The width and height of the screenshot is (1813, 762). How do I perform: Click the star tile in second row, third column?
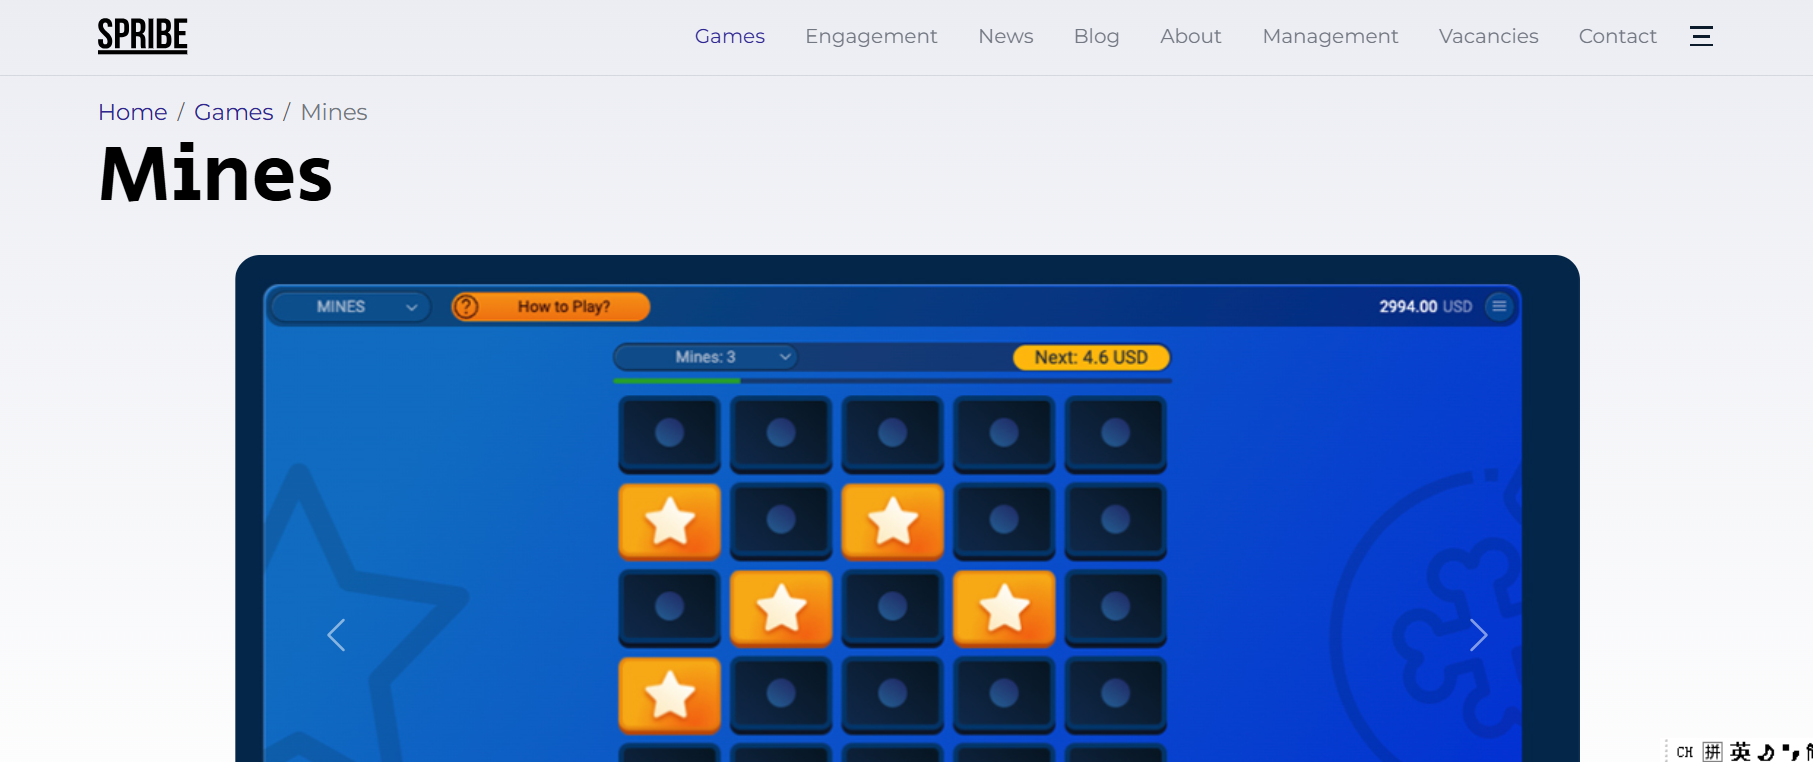click(x=892, y=521)
